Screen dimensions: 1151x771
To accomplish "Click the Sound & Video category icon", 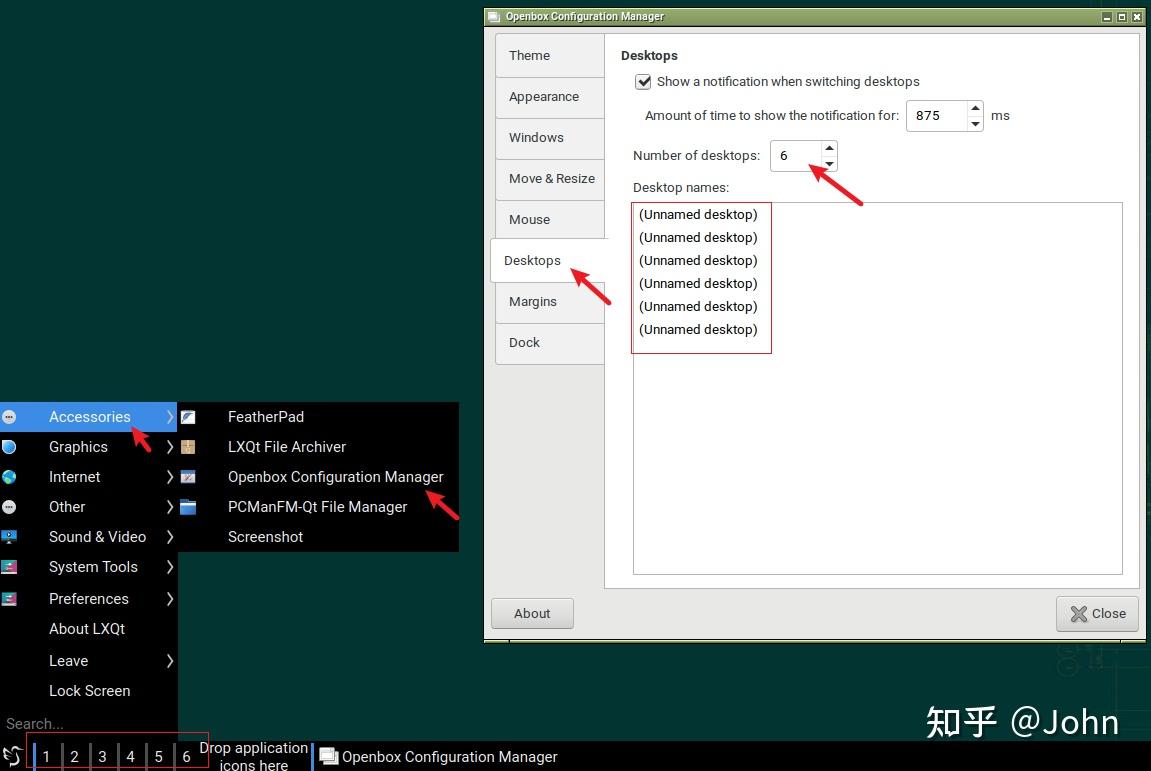I will (x=9, y=537).
